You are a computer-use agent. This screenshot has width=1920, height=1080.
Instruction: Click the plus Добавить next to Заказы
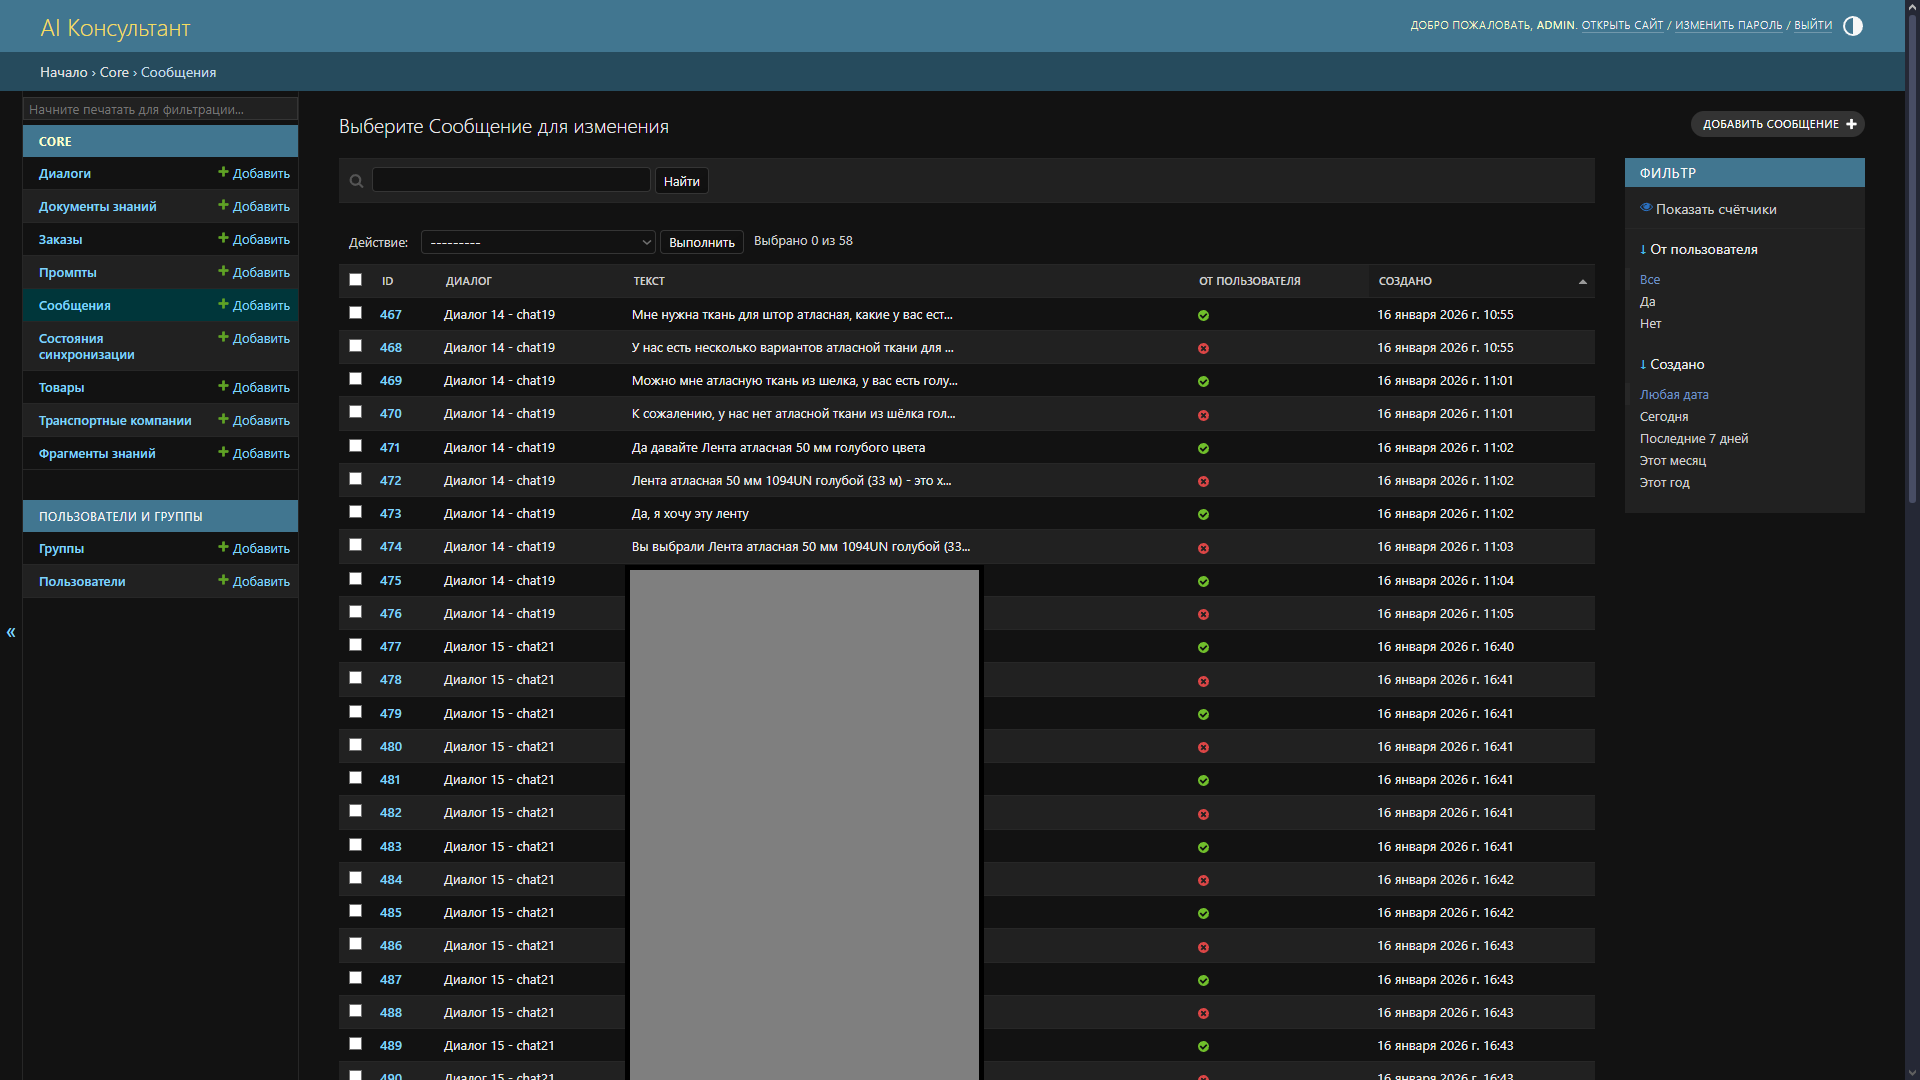tap(254, 239)
